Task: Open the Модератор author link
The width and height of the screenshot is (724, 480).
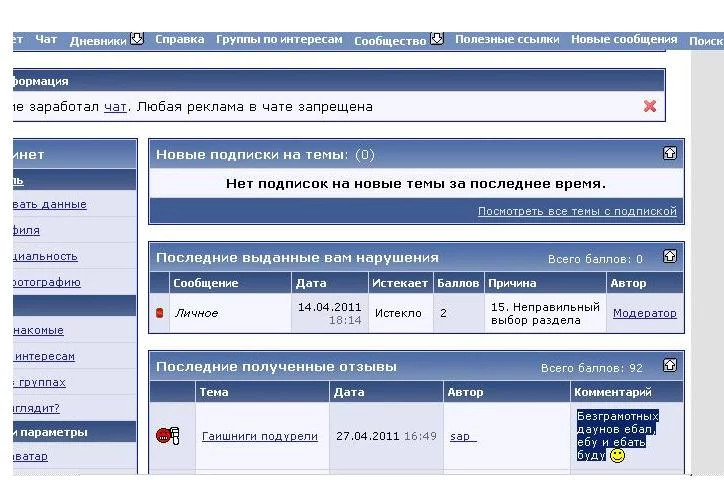Action: coord(645,313)
